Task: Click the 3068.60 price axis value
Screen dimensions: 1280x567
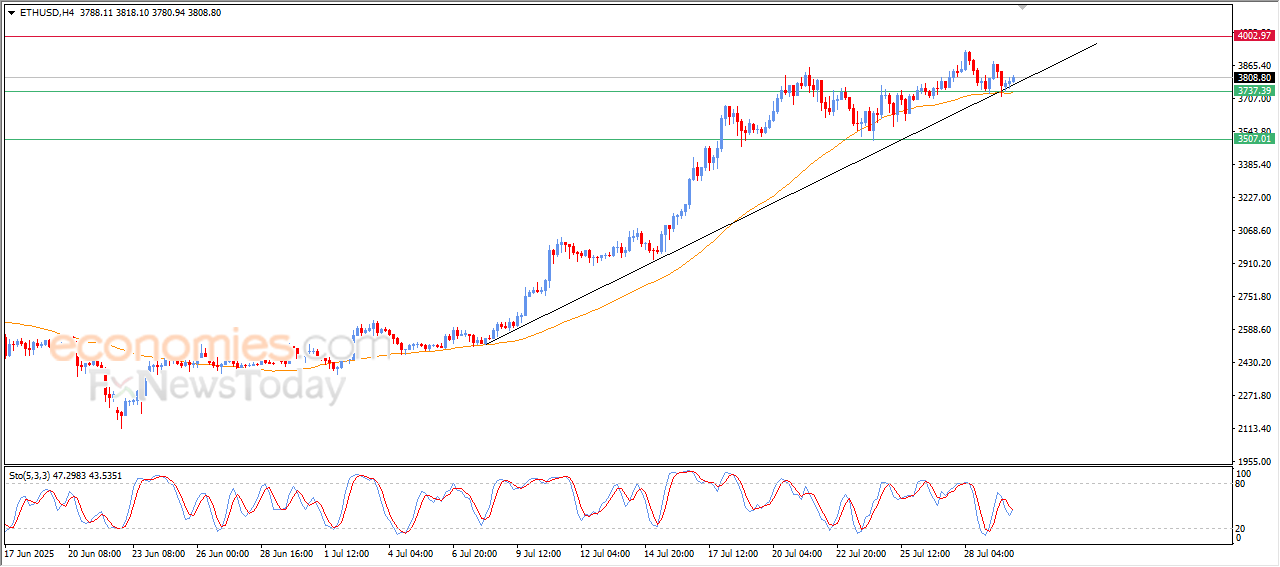Action: pos(1253,231)
